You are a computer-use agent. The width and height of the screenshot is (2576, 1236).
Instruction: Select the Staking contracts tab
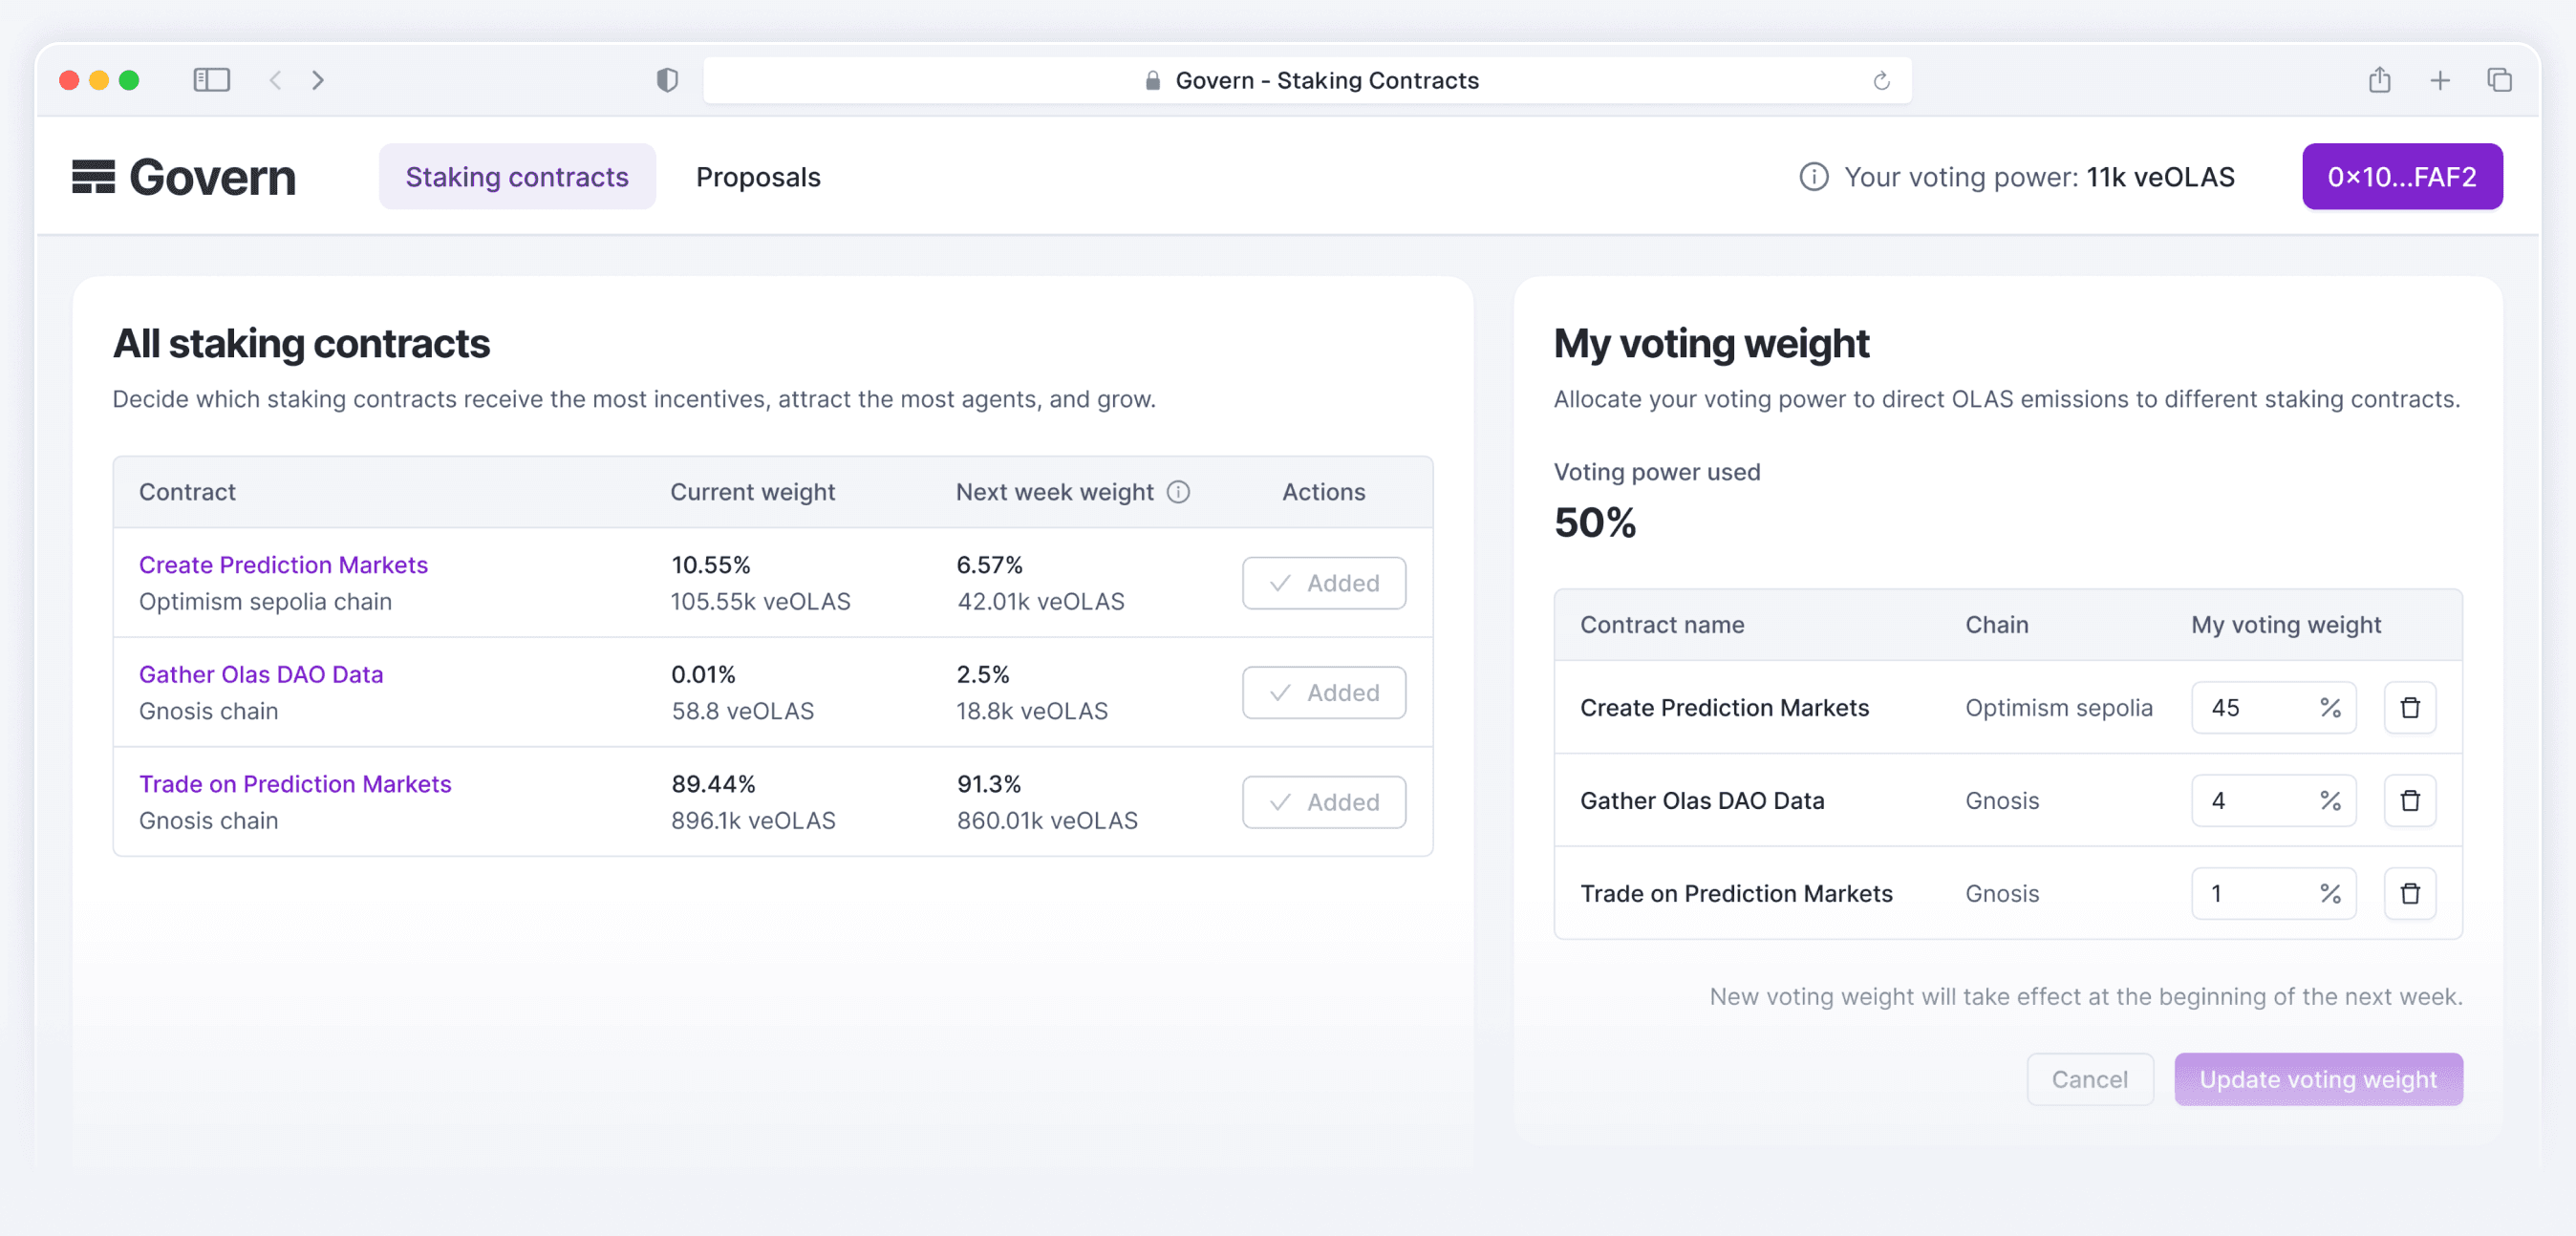click(x=517, y=177)
